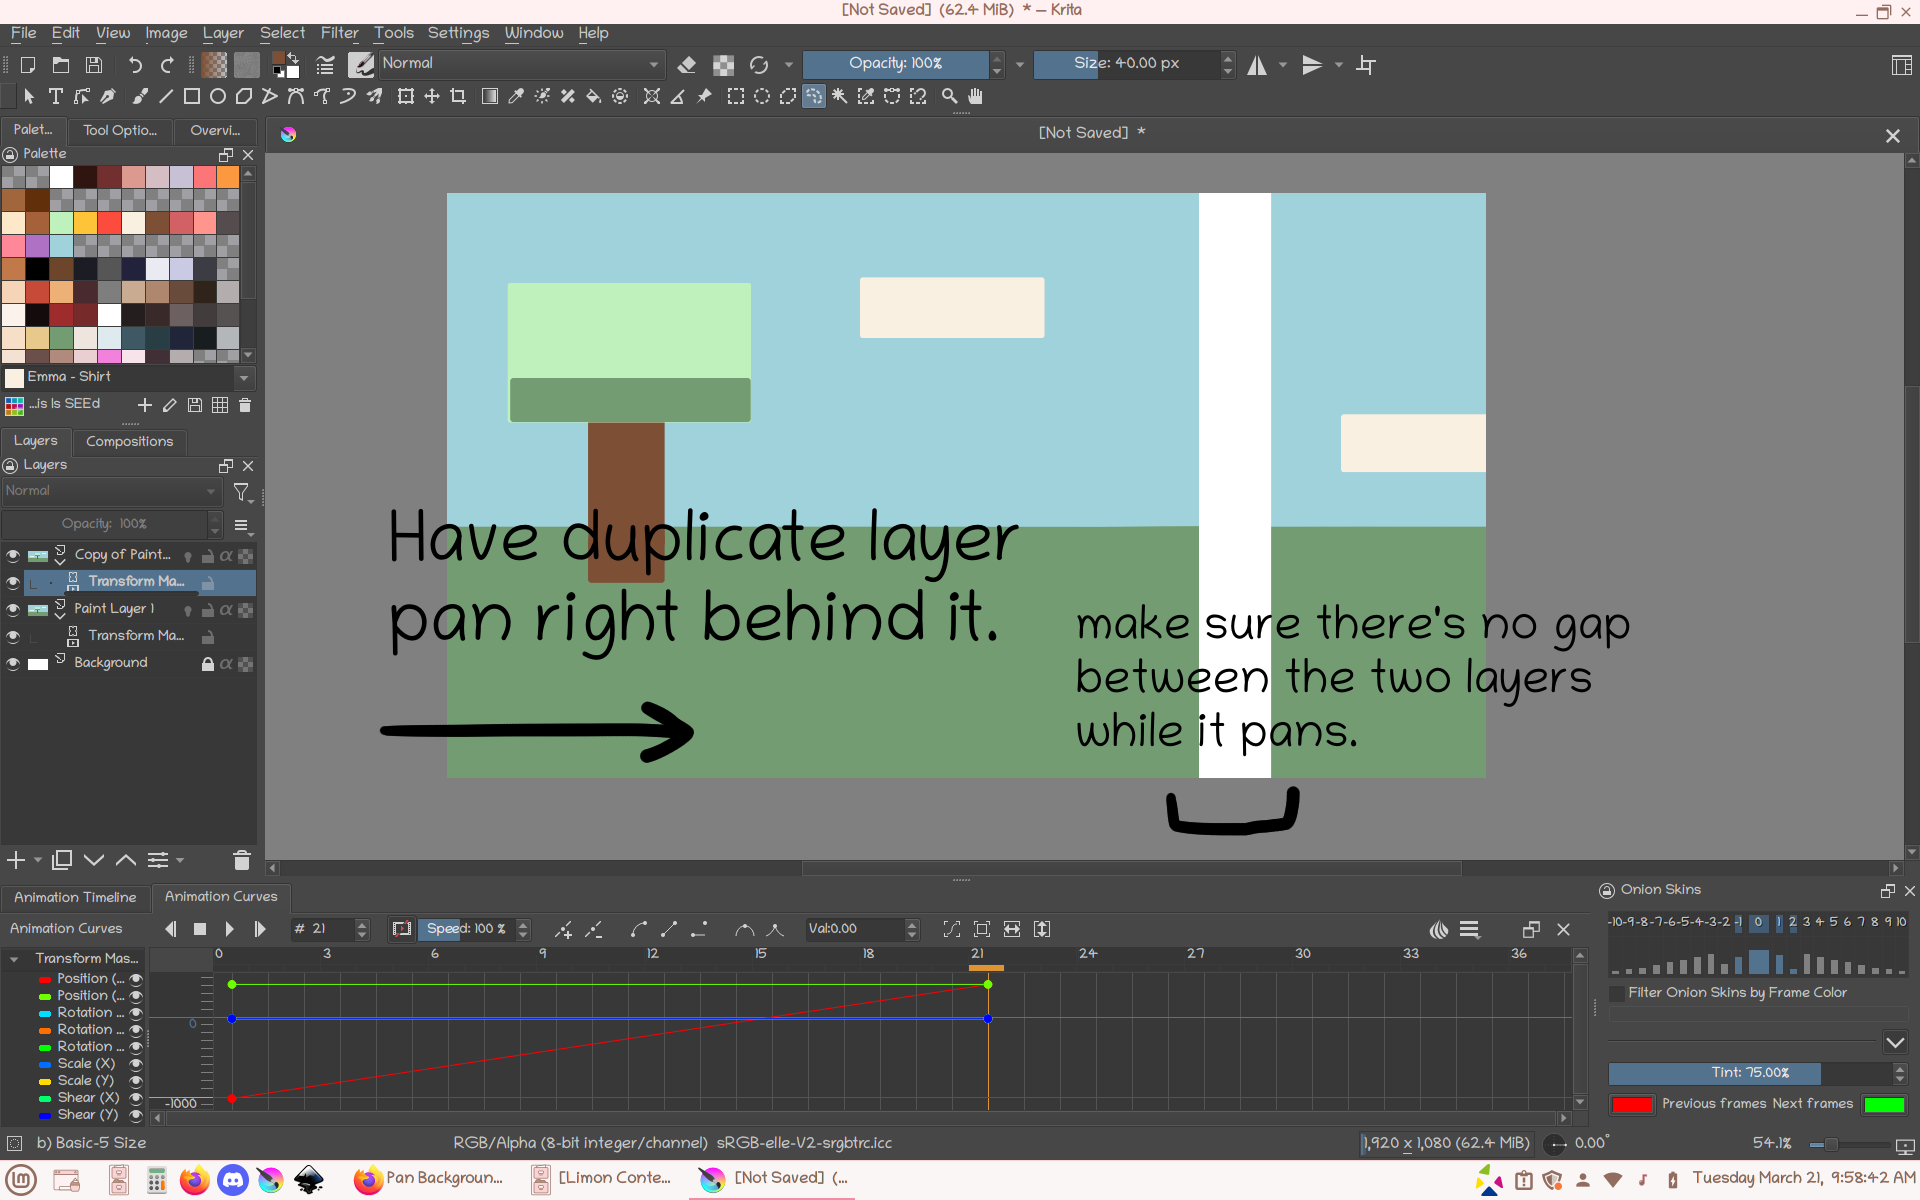Click the horizontal mirror tool icon

[x=1257, y=65]
